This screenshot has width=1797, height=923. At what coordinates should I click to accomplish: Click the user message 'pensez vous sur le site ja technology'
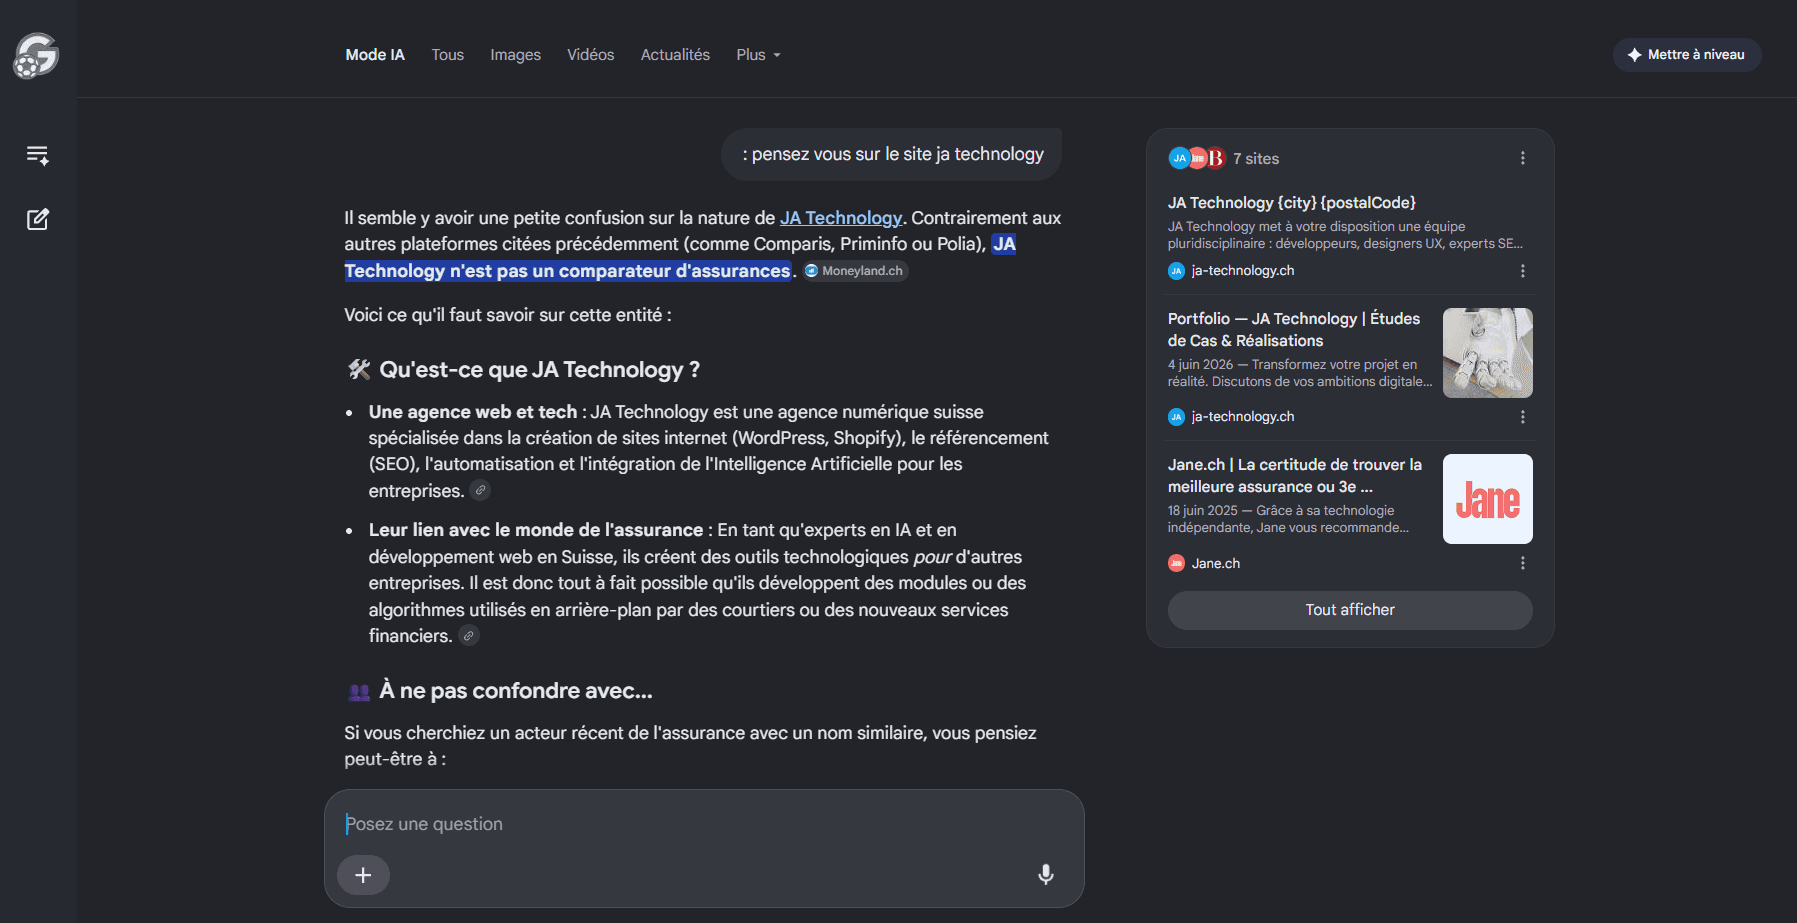pyautogui.click(x=892, y=154)
